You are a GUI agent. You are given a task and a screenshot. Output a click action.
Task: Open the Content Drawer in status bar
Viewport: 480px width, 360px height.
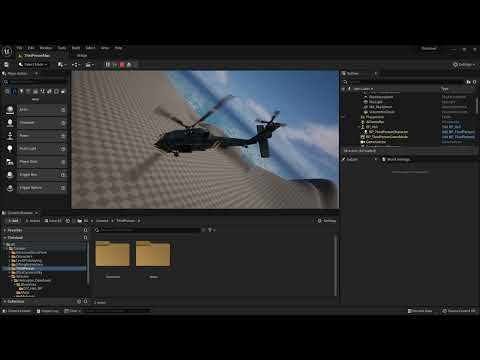[x=17, y=311]
